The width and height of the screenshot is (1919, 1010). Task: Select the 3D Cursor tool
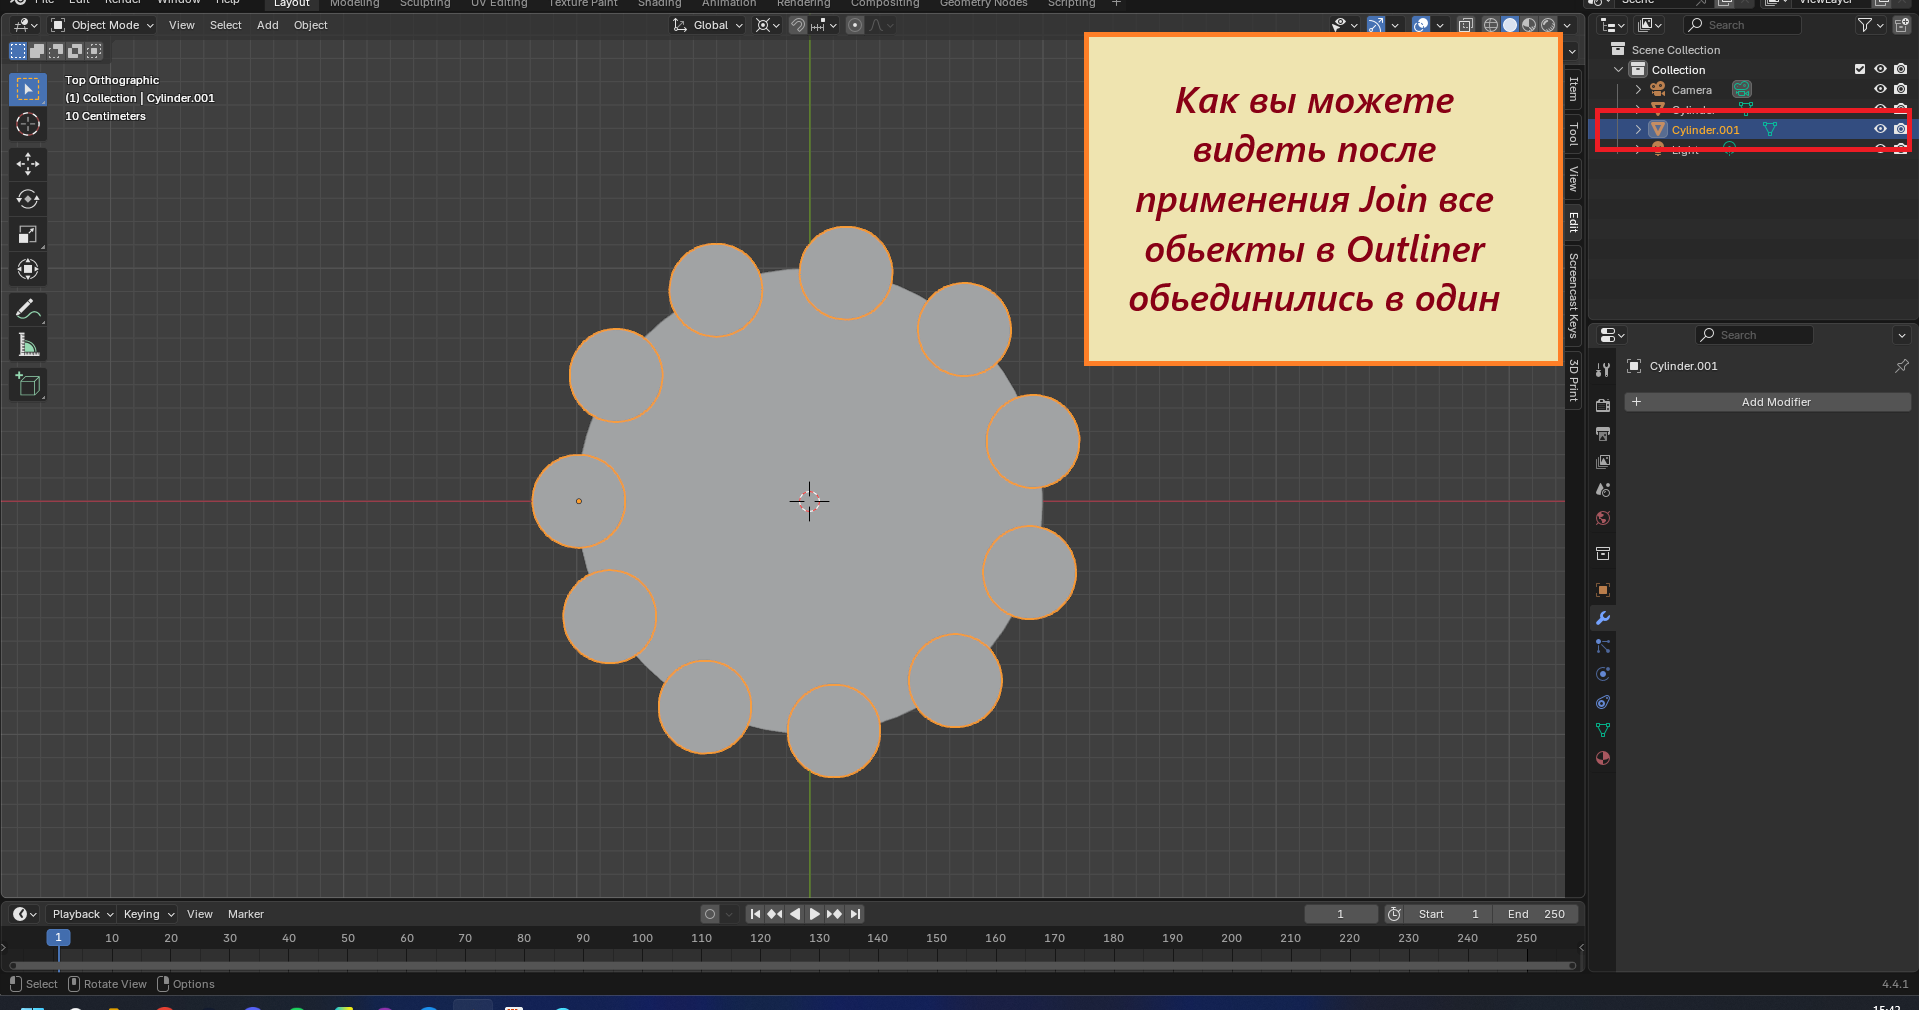(28, 124)
